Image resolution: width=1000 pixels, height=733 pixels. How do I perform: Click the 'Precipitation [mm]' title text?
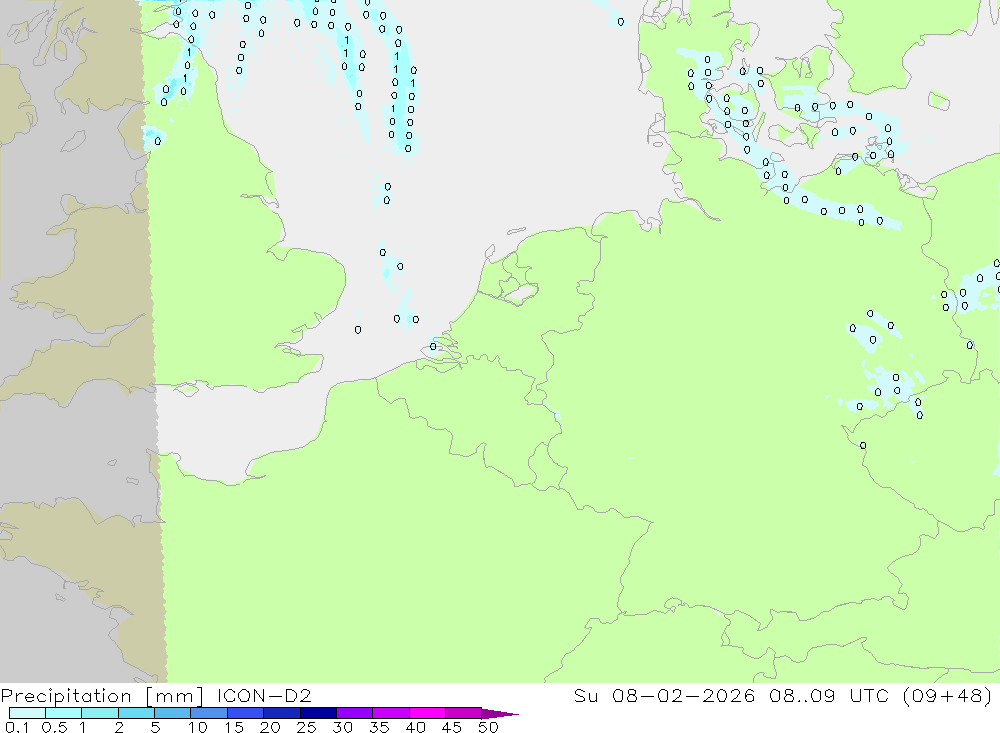(102, 696)
